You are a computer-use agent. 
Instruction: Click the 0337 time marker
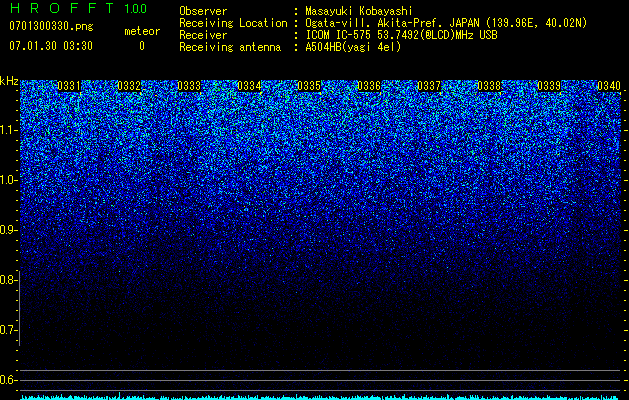[429, 86]
